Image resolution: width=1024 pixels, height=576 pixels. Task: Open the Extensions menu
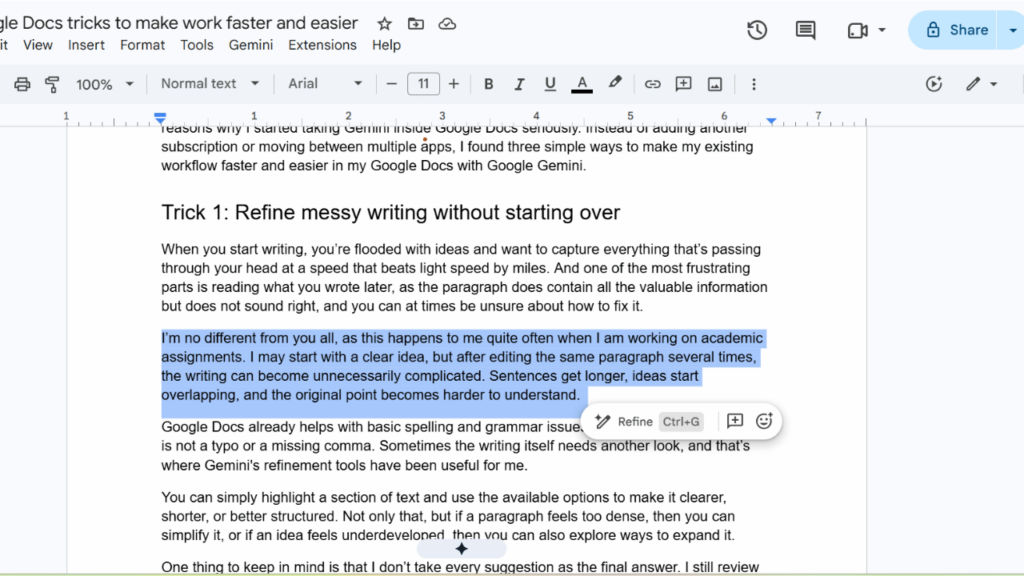(x=322, y=45)
